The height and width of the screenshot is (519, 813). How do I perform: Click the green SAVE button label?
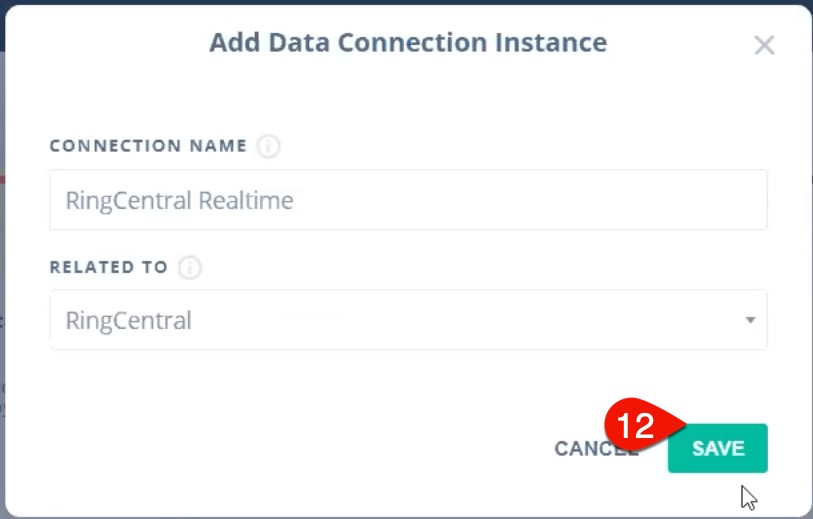click(719, 449)
